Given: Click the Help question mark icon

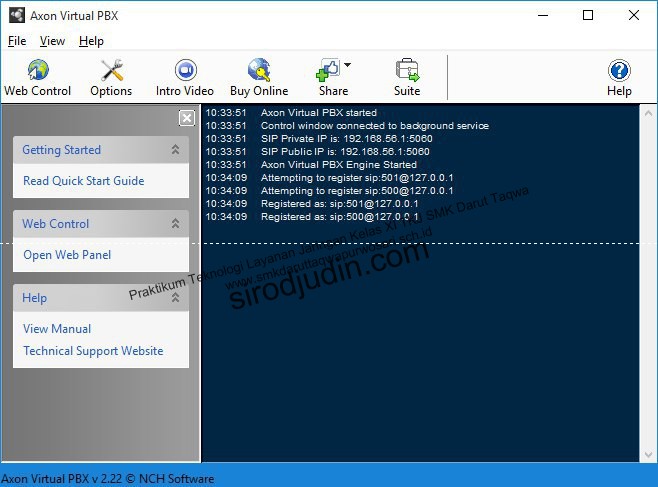Looking at the screenshot, I should (x=619, y=70).
